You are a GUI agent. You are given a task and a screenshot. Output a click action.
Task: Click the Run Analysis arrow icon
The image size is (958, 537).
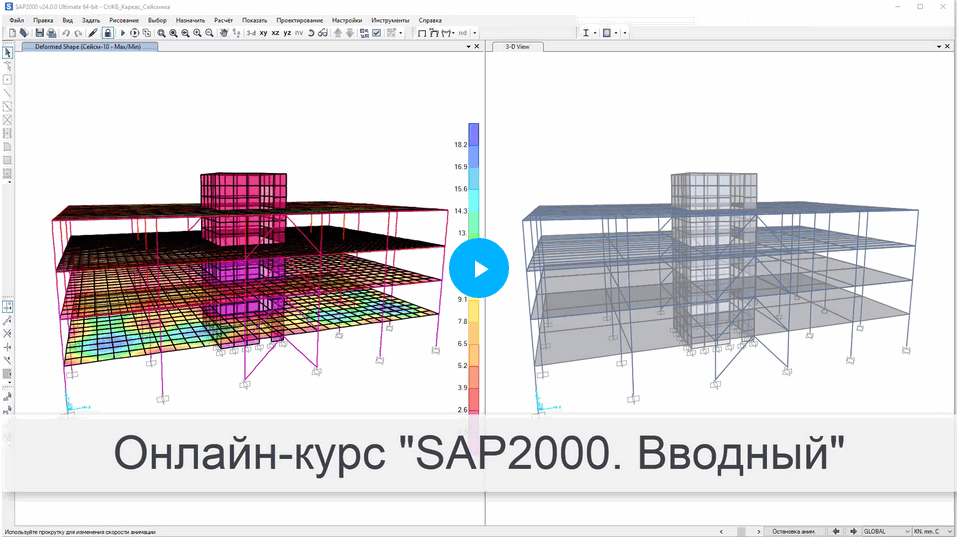pyautogui.click(x=123, y=33)
